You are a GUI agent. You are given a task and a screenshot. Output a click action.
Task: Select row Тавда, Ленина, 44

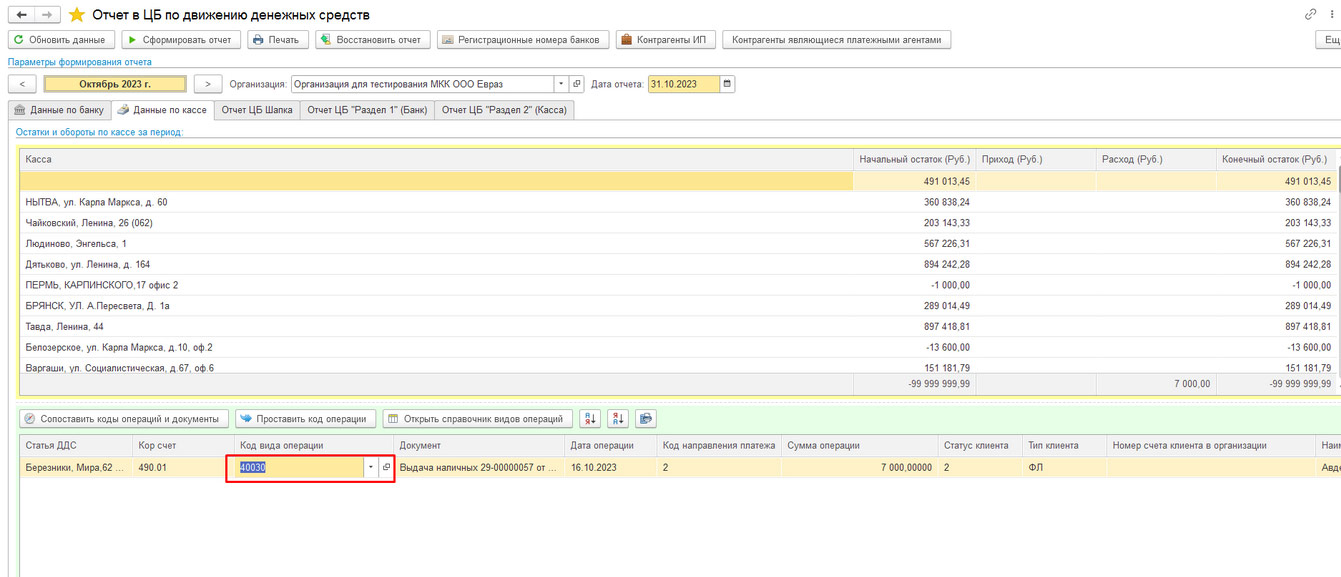pyautogui.click(x=679, y=327)
